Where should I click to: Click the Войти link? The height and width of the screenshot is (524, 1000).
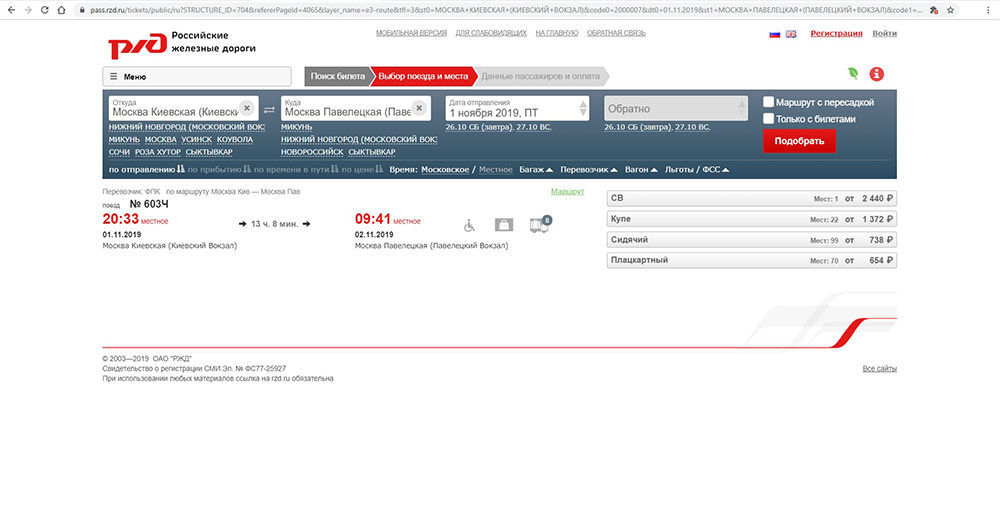coord(885,33)
